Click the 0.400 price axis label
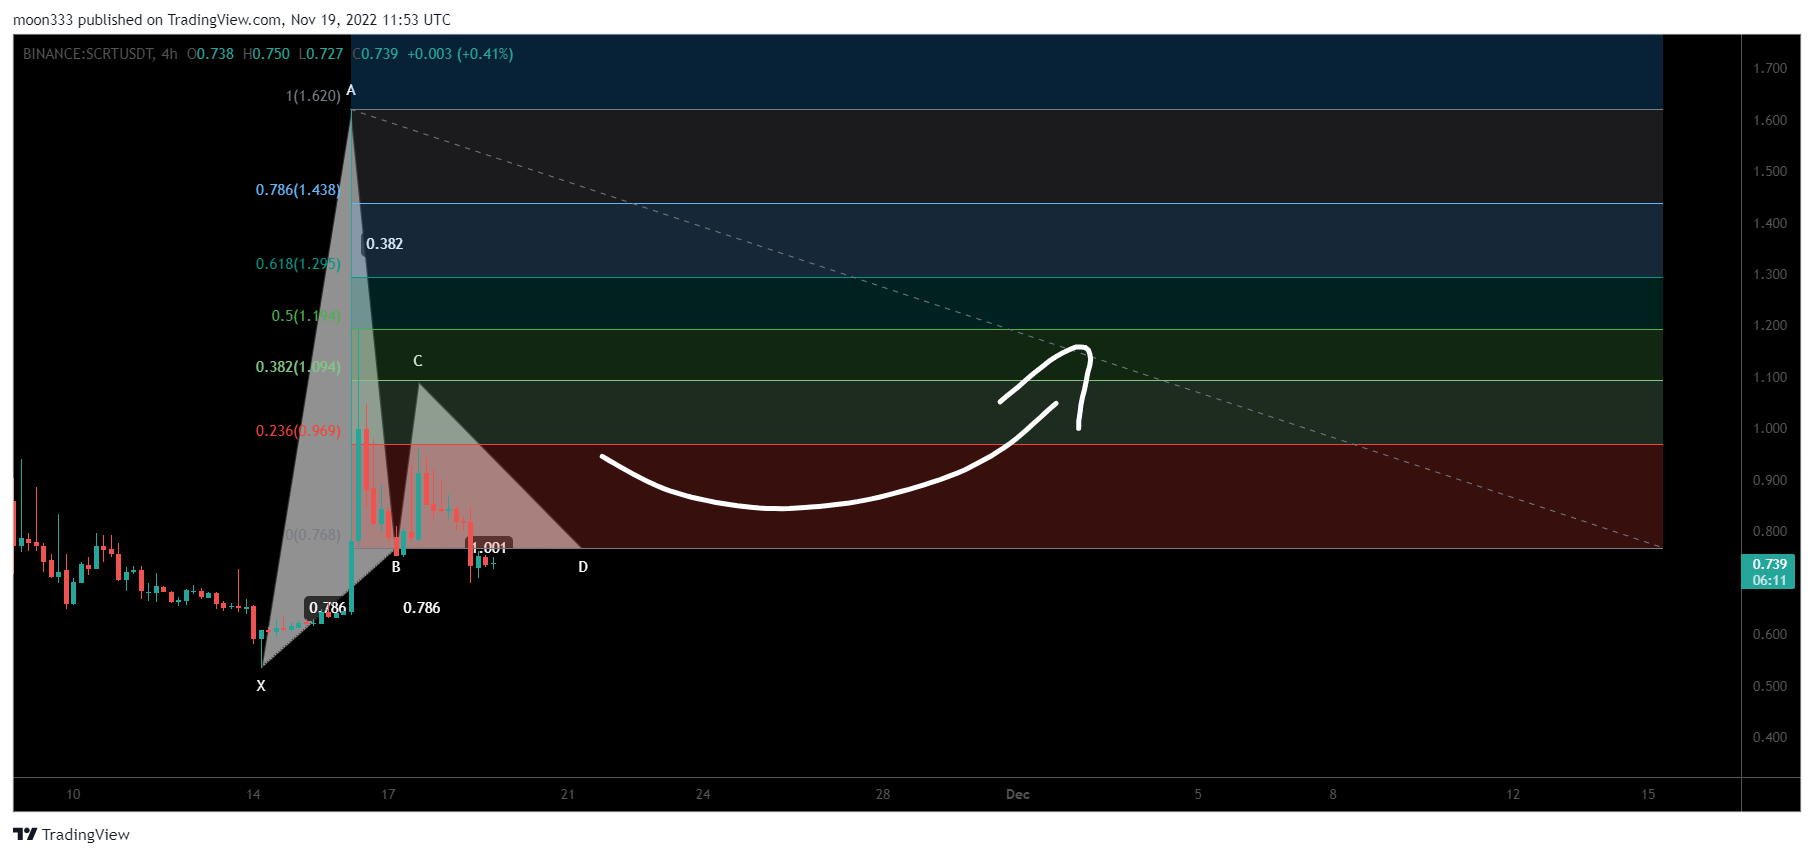 [1770, 738]
